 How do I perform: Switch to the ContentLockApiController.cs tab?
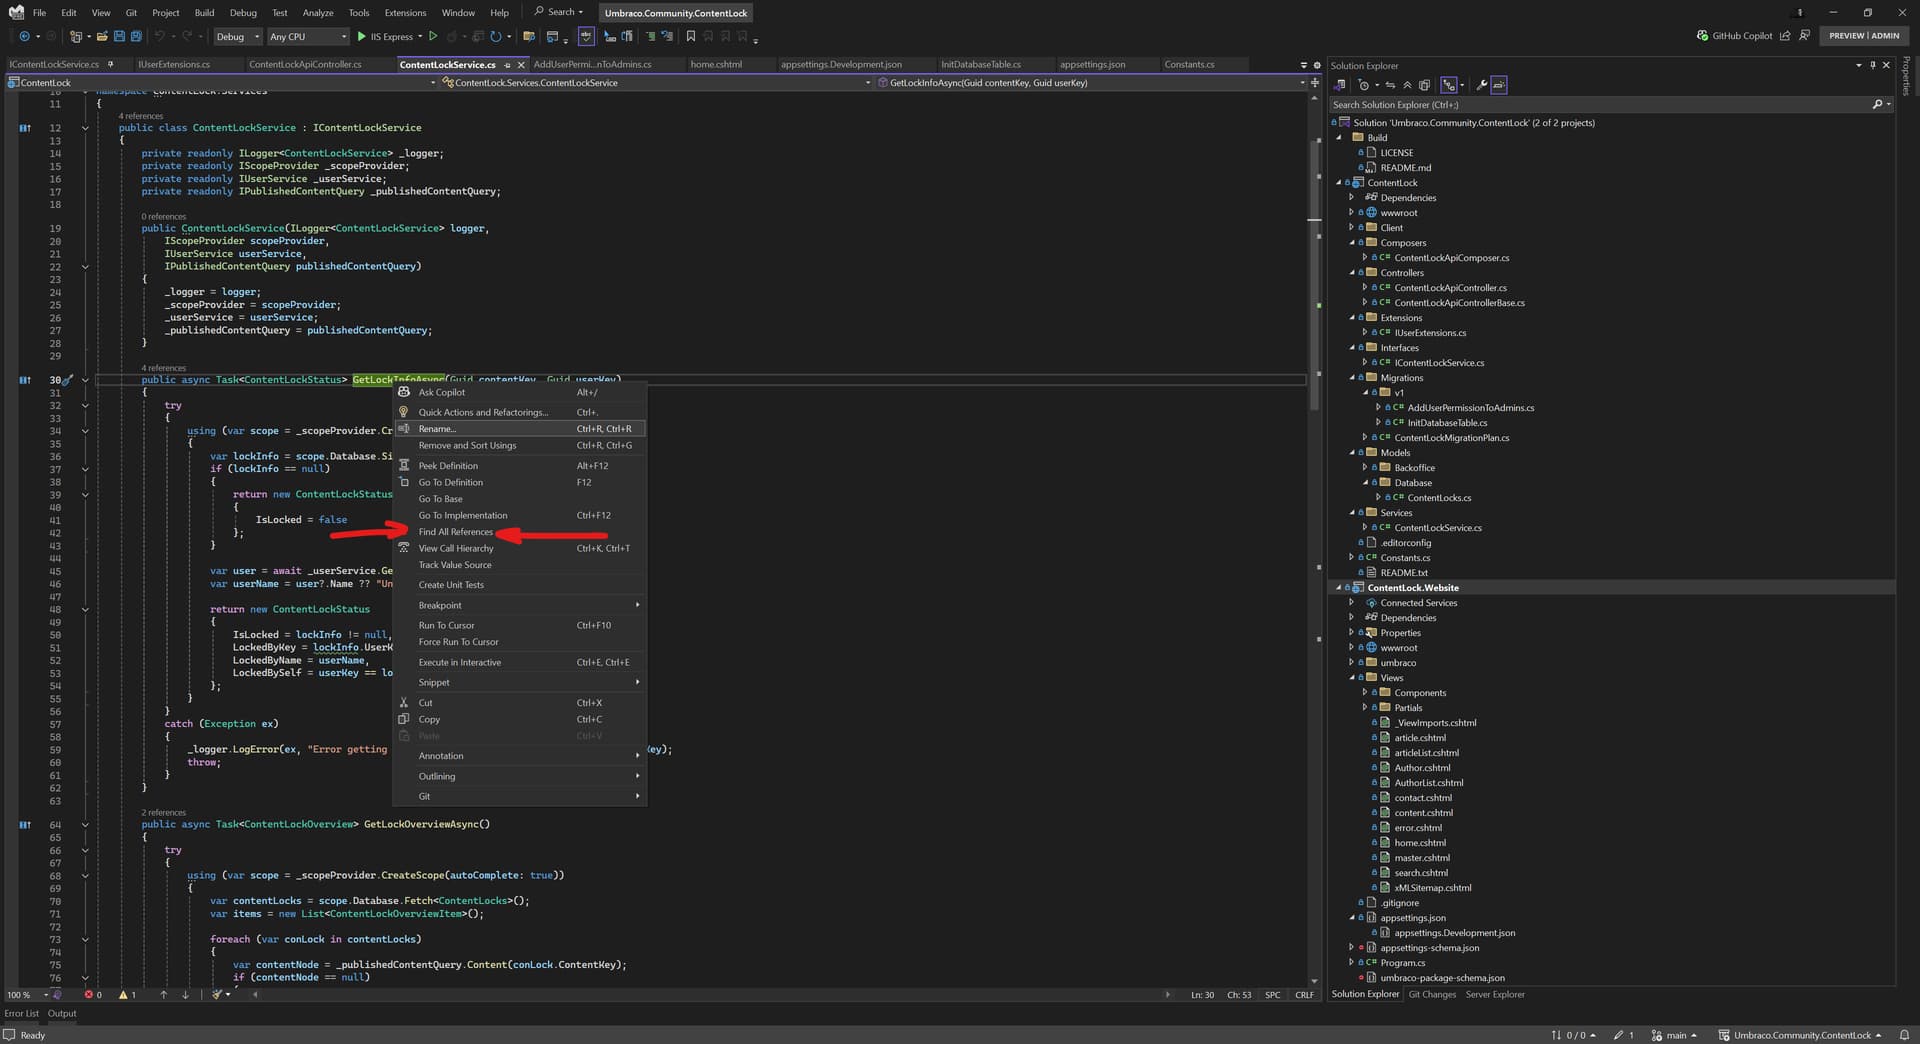[305, 64]
